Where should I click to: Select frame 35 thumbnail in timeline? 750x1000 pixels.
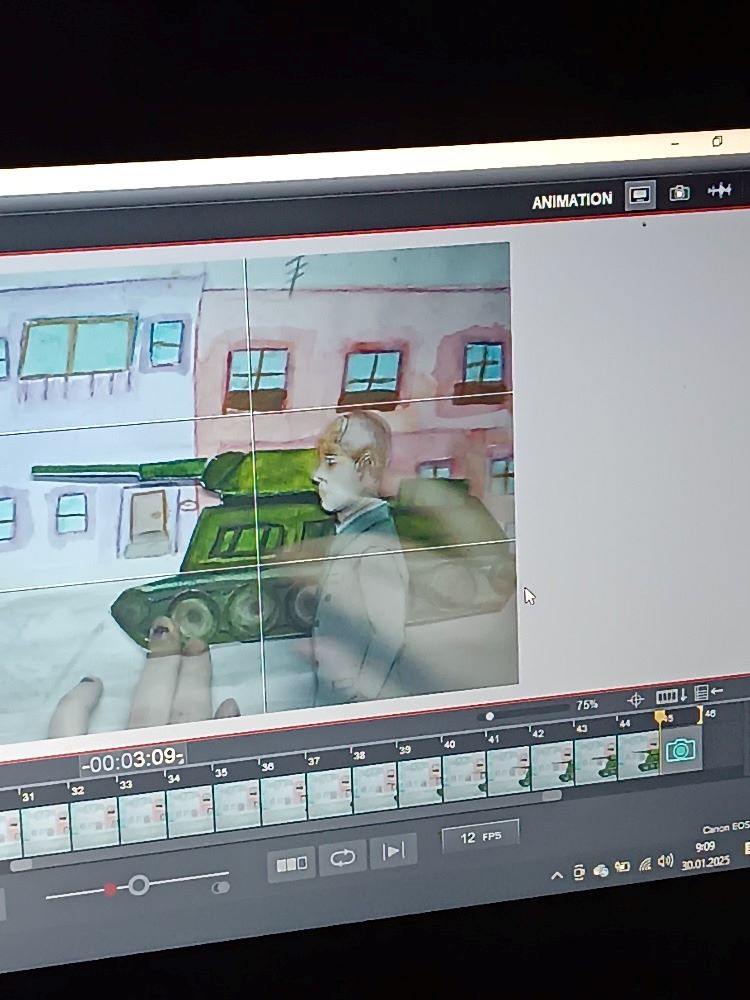point(237,805)
